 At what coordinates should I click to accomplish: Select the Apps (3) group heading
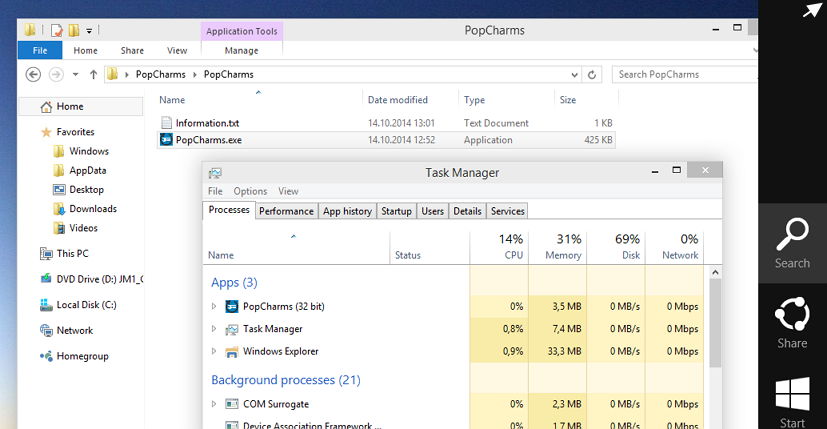[234, 282]
